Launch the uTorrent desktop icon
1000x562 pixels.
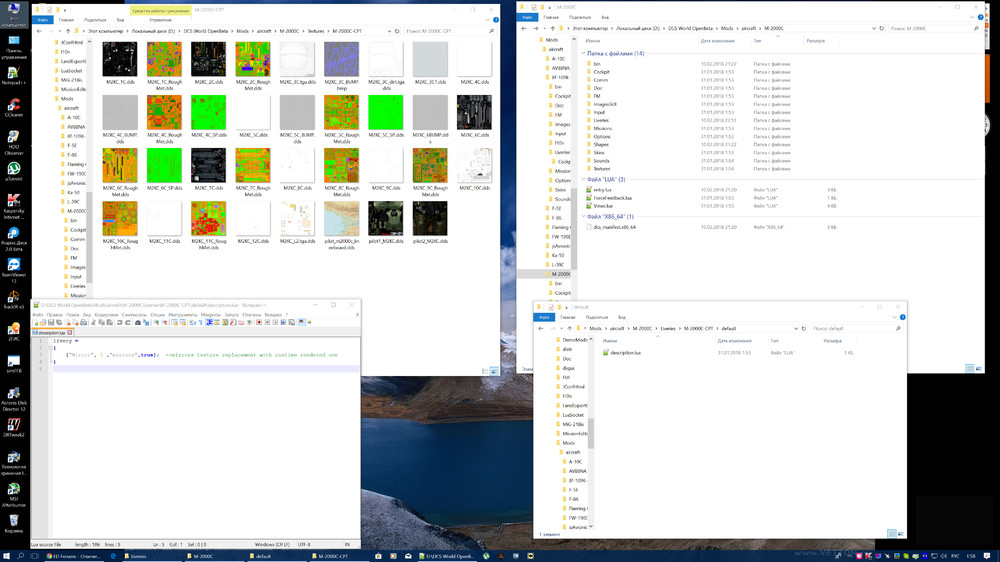click(14, 170)
